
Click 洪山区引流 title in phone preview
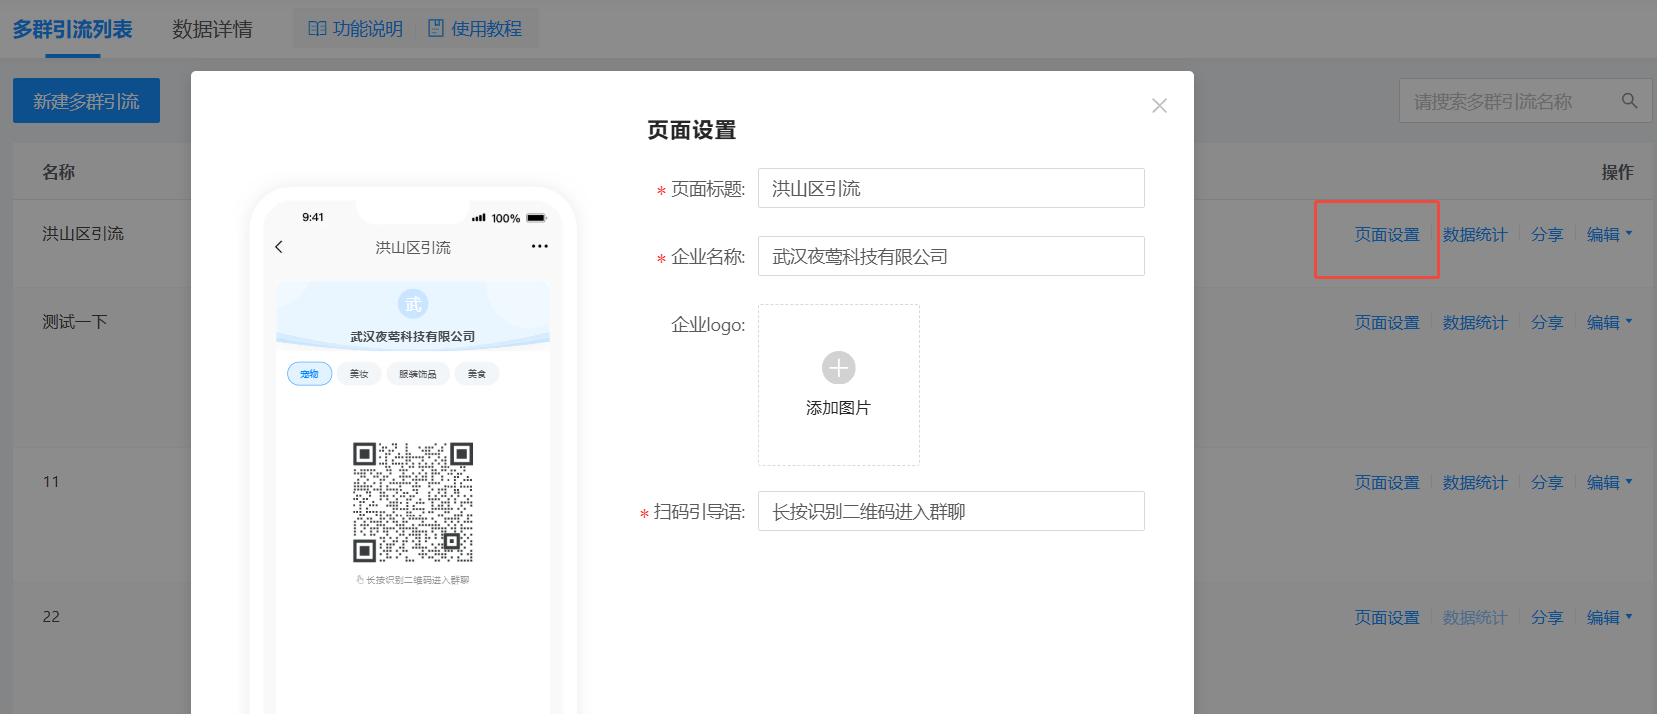[x=413, y=247]
